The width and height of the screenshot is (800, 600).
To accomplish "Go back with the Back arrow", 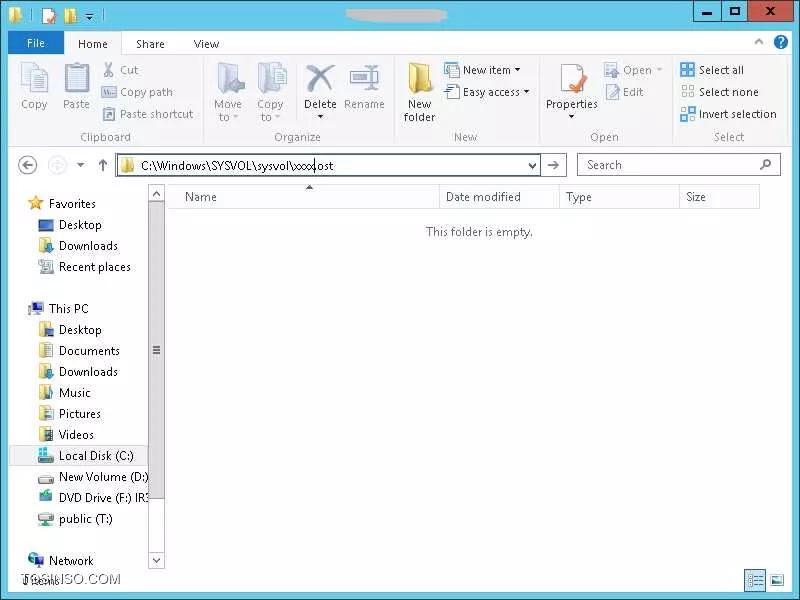I will coord(28,165).
